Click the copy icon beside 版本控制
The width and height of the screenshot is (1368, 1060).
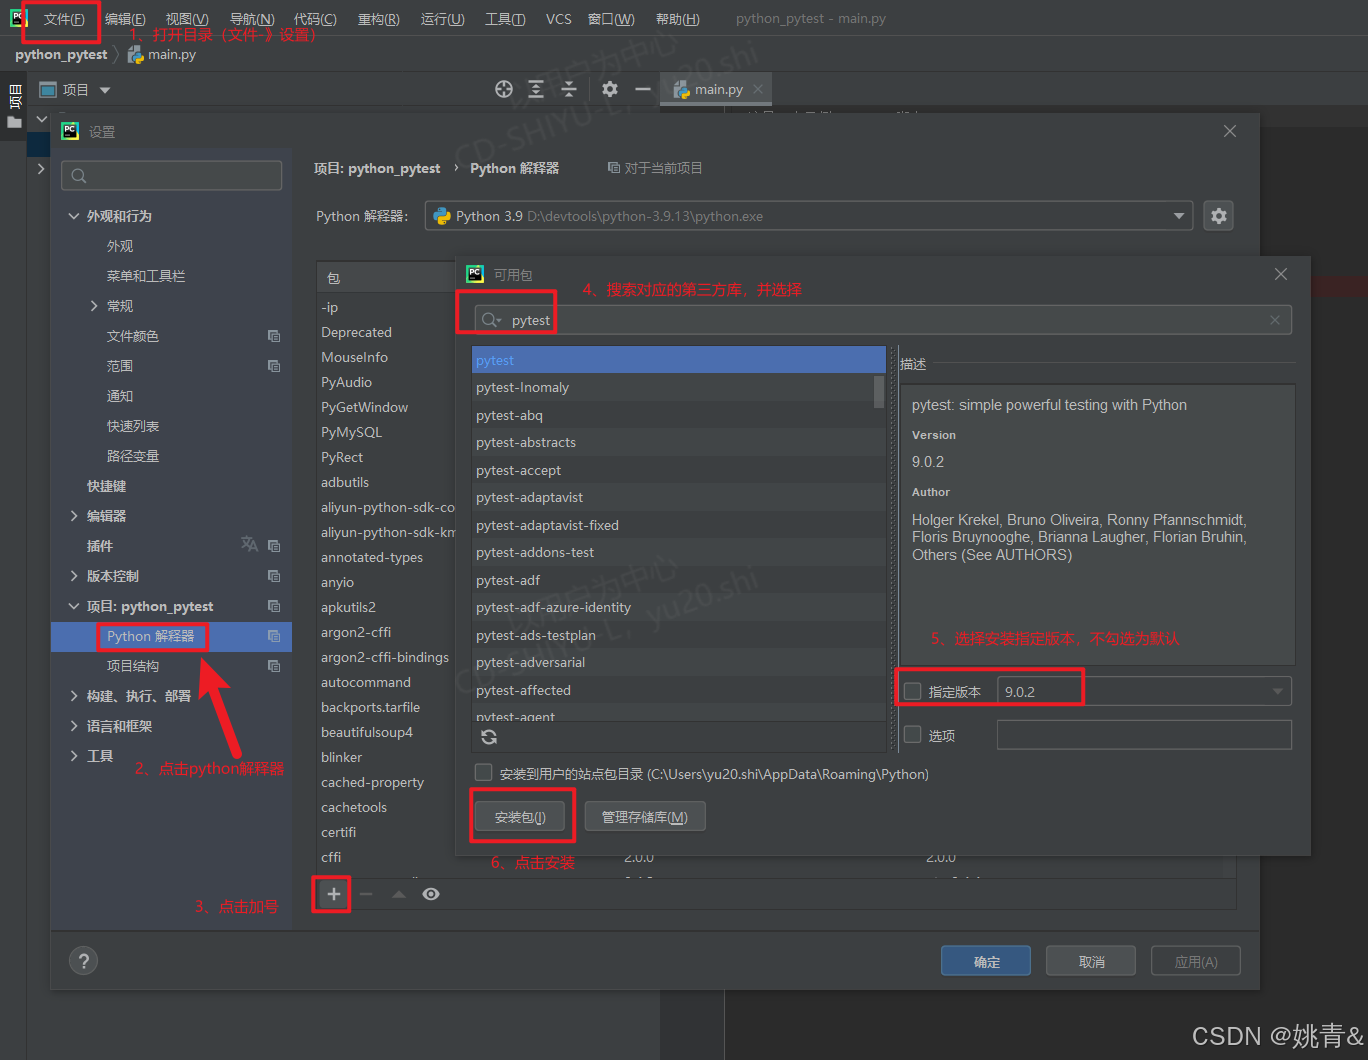pos(274,576)
